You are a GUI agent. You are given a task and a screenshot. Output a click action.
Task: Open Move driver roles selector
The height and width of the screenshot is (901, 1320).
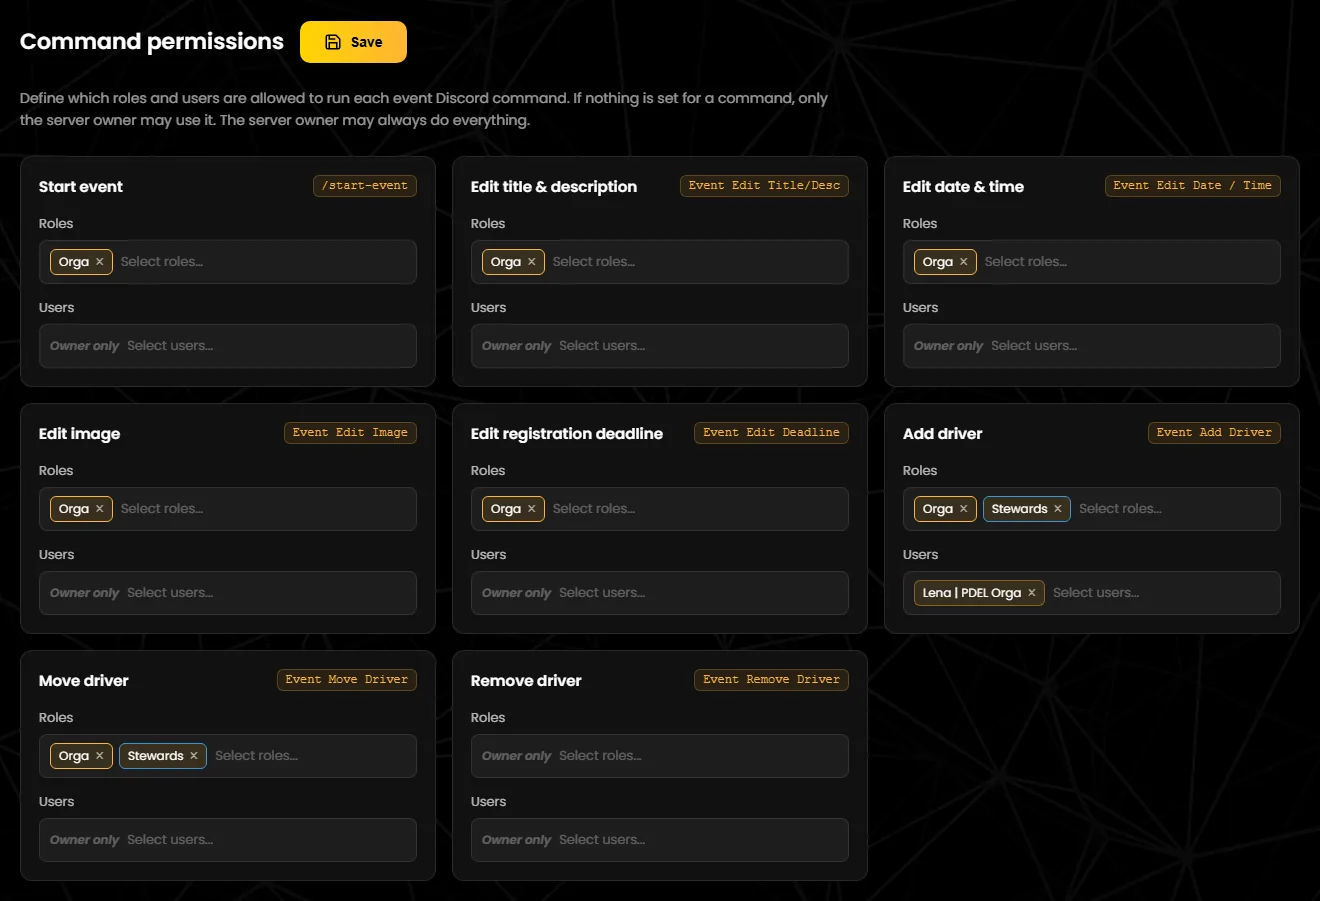point(228,756)
